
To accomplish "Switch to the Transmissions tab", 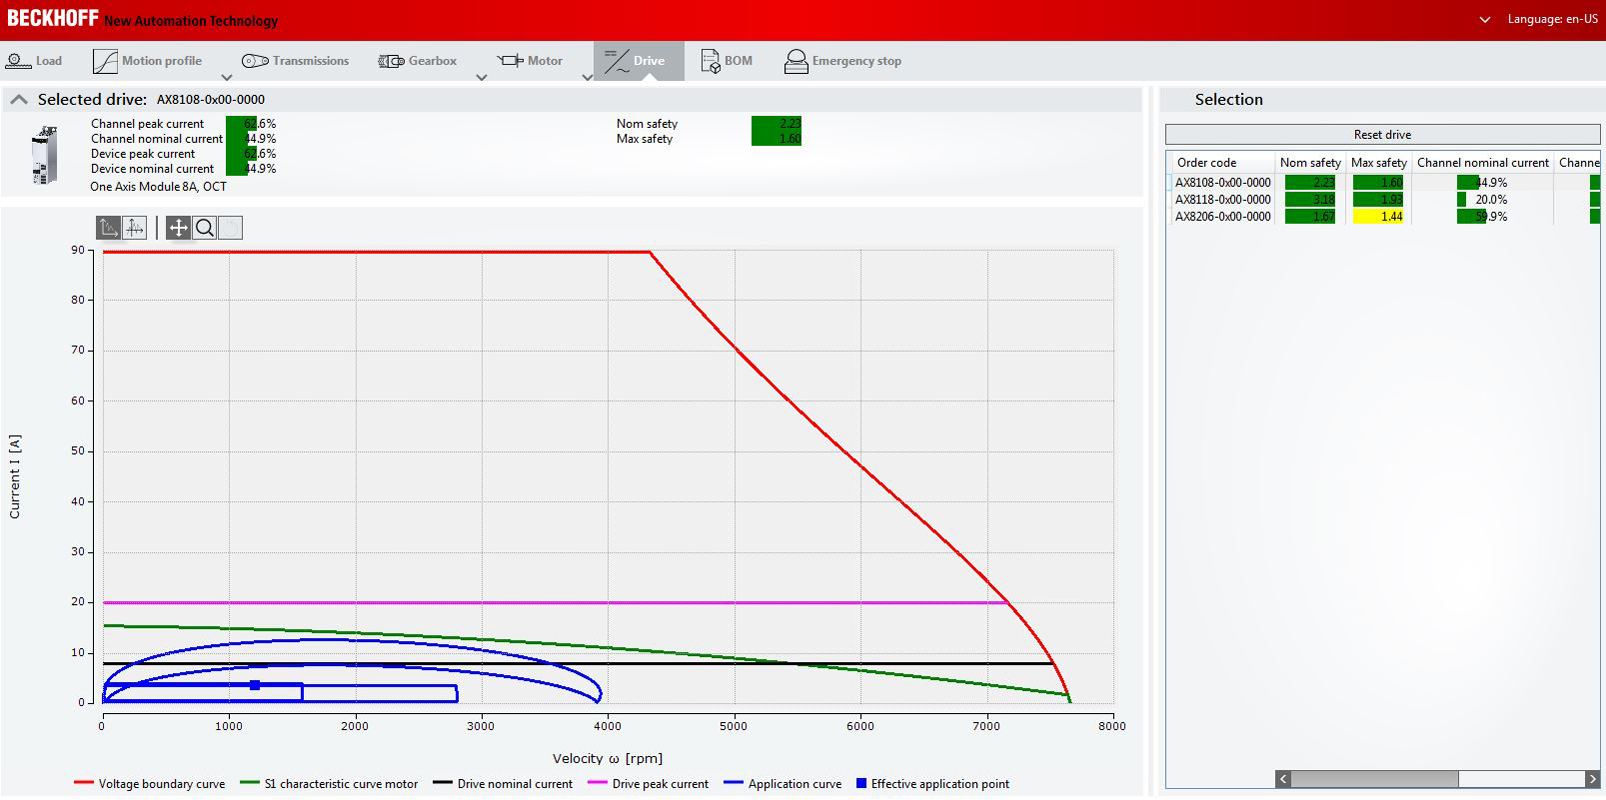I will [296, 61].
